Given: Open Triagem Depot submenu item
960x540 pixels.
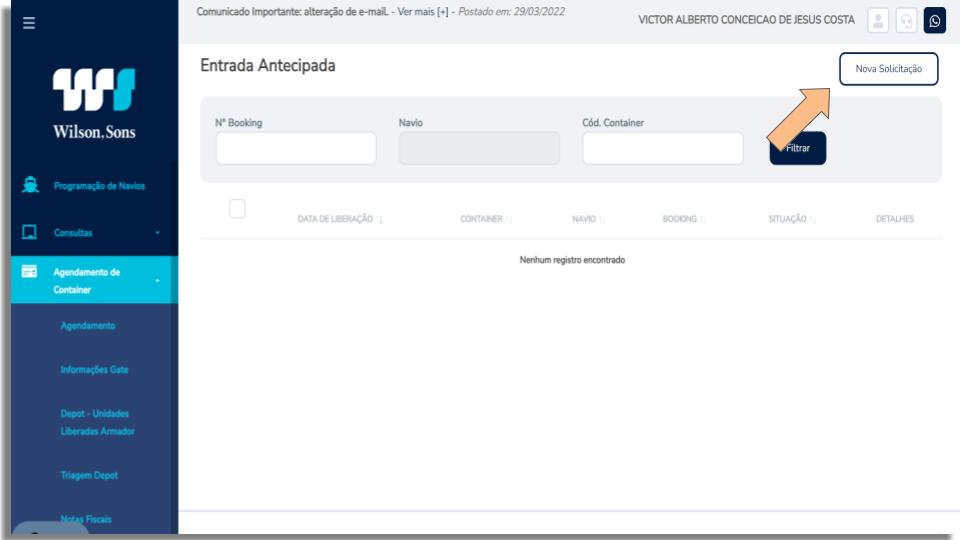Looking at the screenshot, I should coord(89,475).
